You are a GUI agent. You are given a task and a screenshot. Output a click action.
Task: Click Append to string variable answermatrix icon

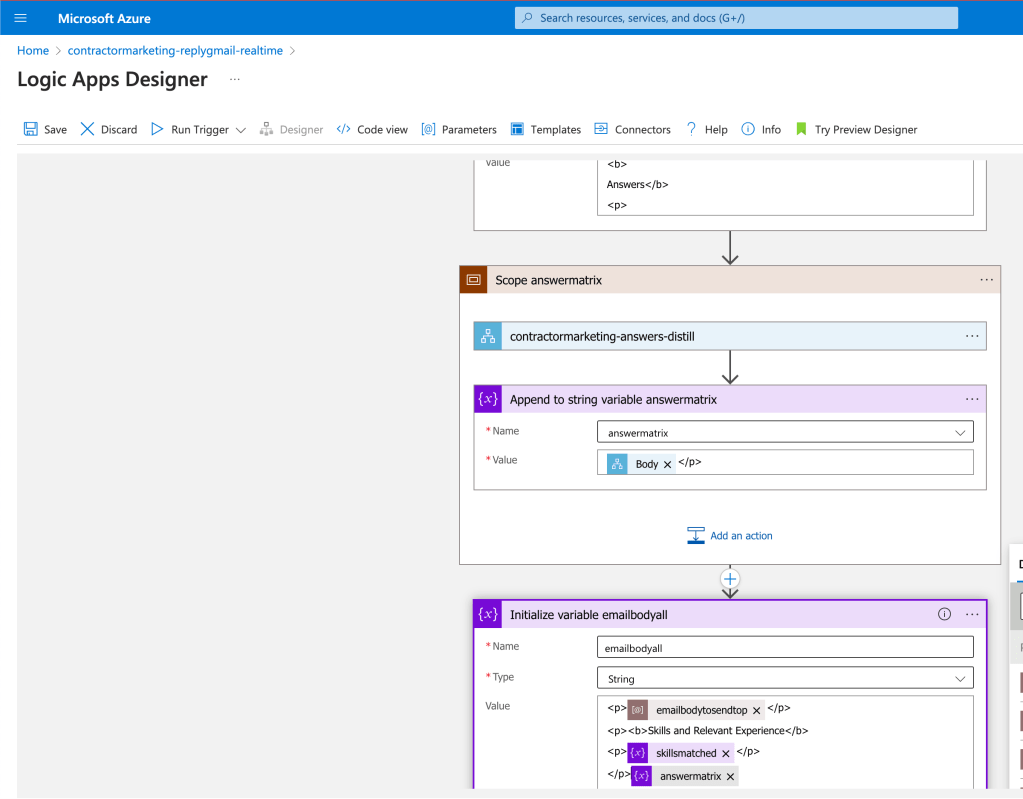click(488, 399)
